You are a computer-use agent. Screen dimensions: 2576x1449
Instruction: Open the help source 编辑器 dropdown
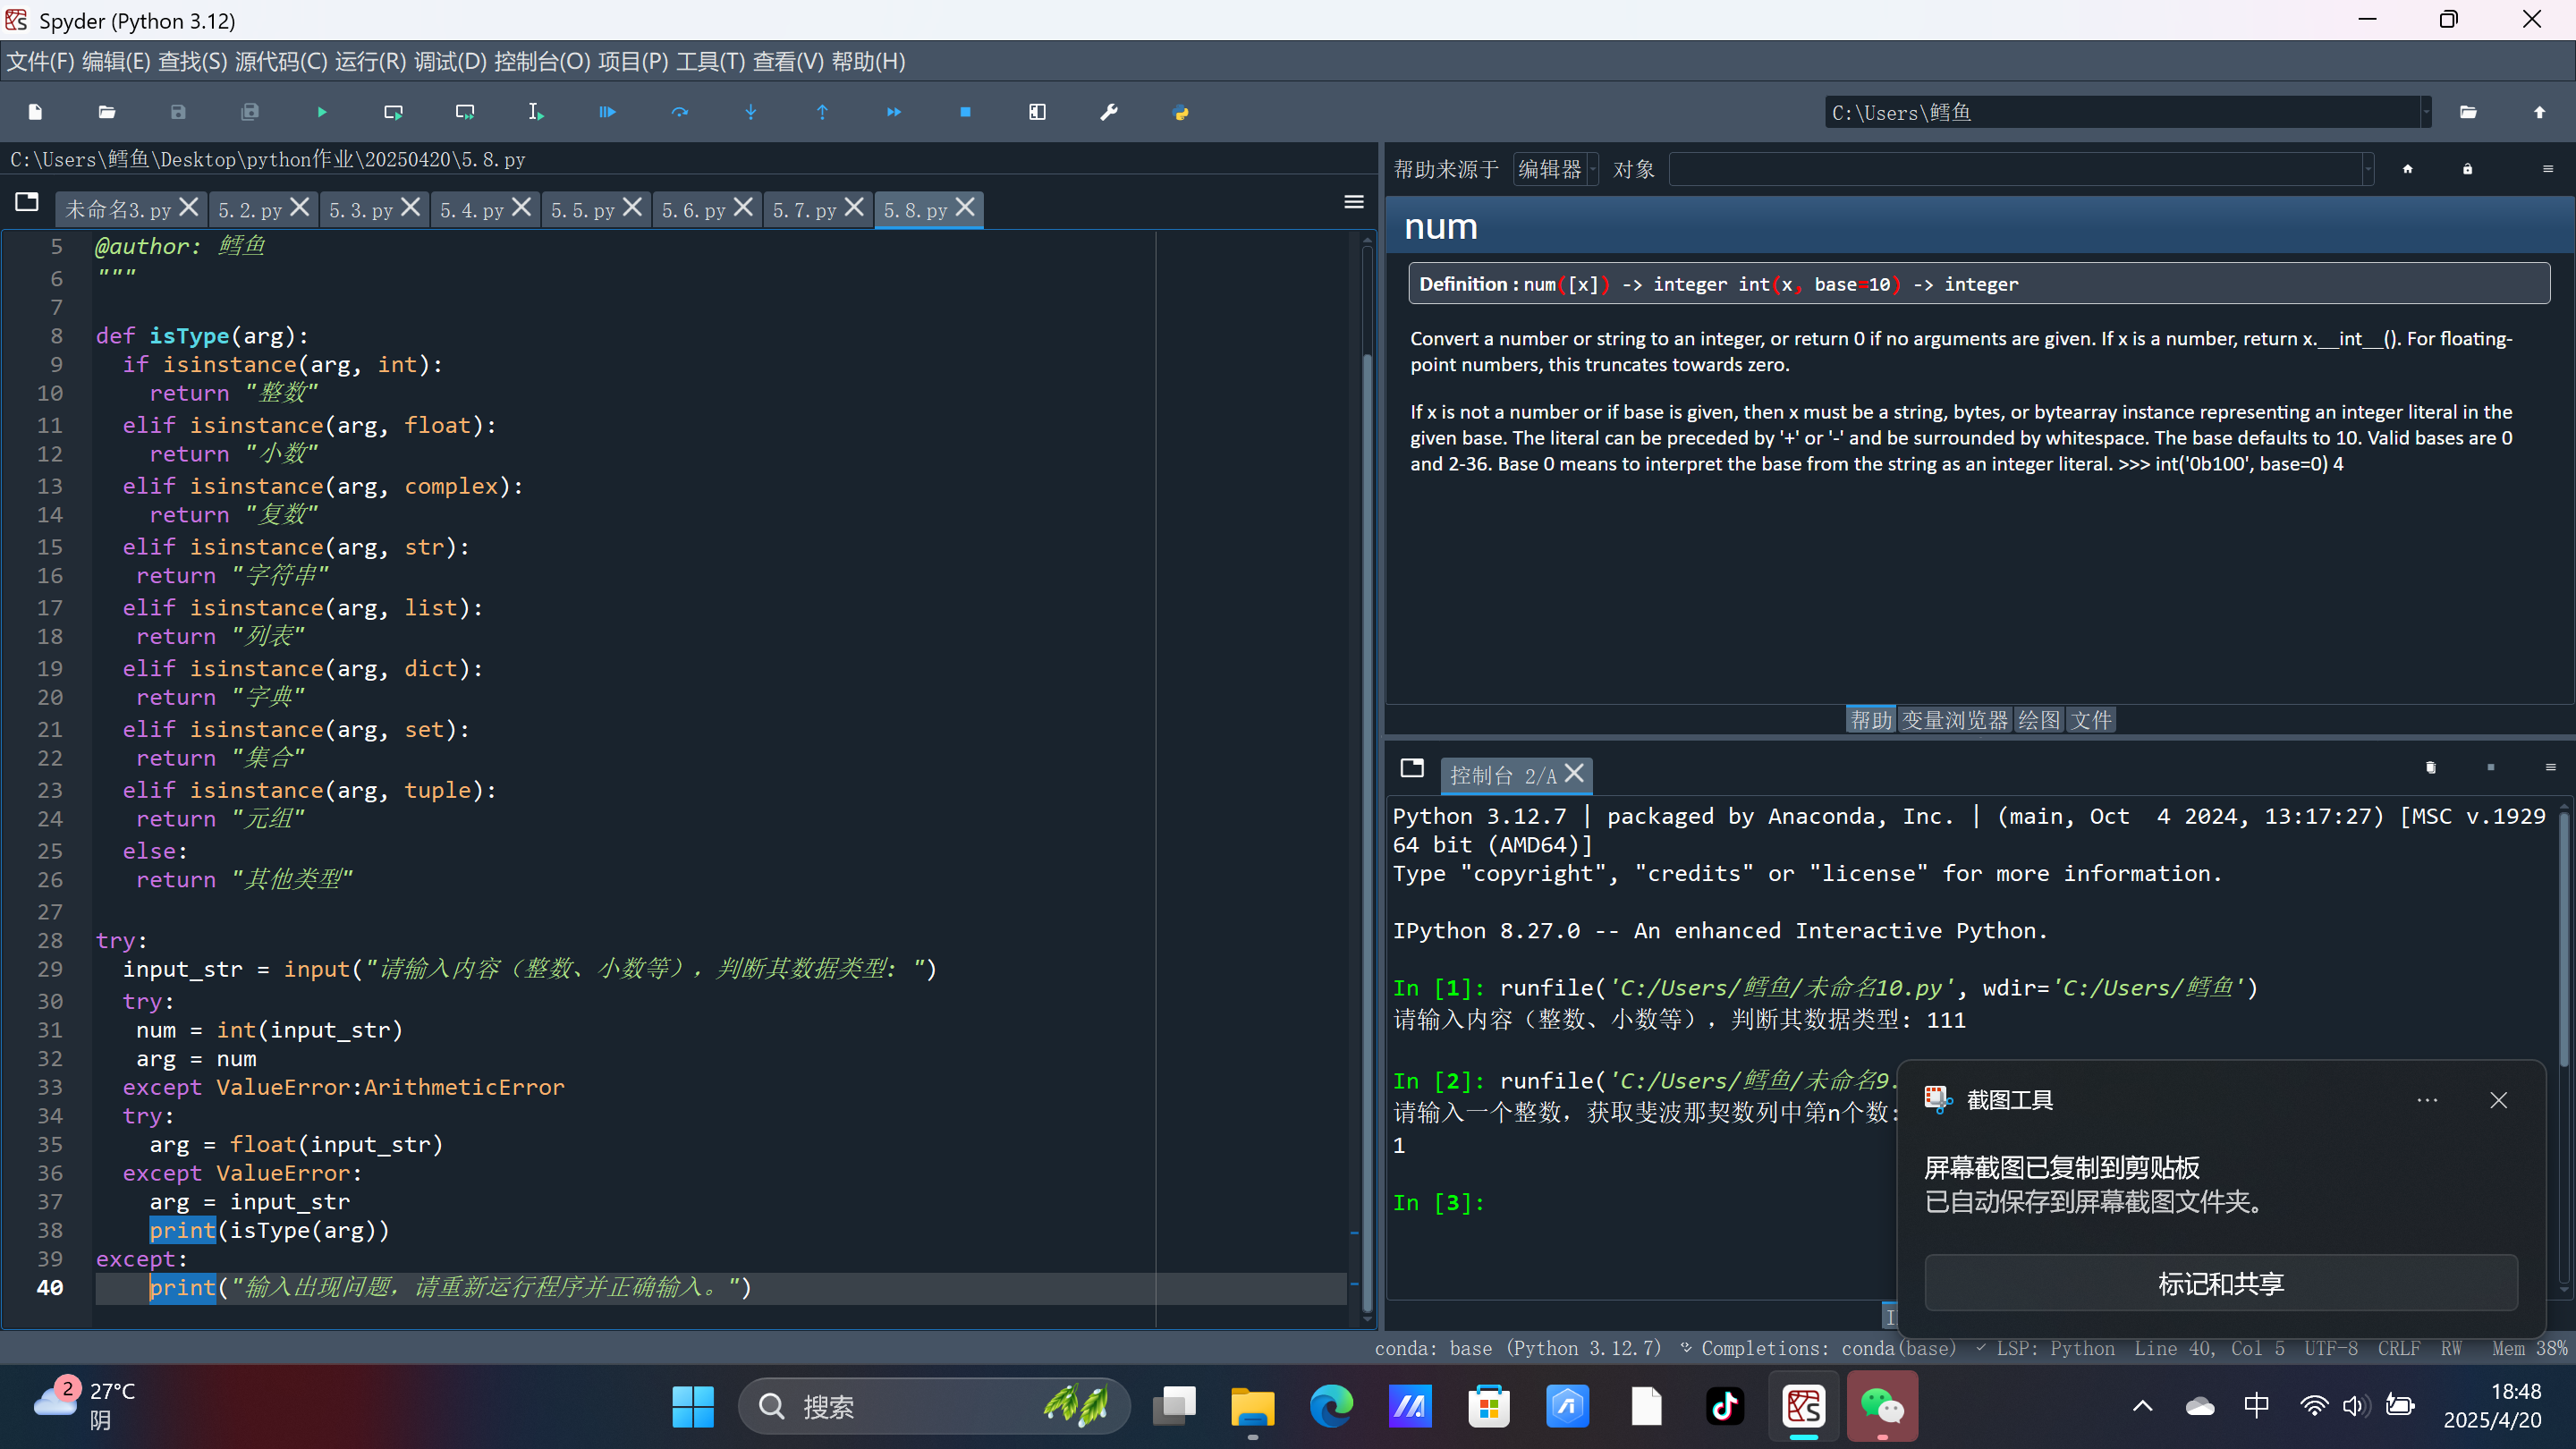coord(1556,169)
